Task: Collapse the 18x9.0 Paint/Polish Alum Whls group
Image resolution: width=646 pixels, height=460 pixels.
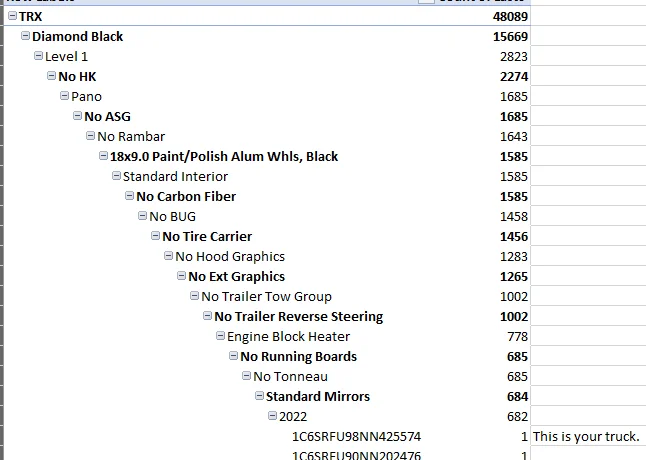Action: (x=103, y=156)
